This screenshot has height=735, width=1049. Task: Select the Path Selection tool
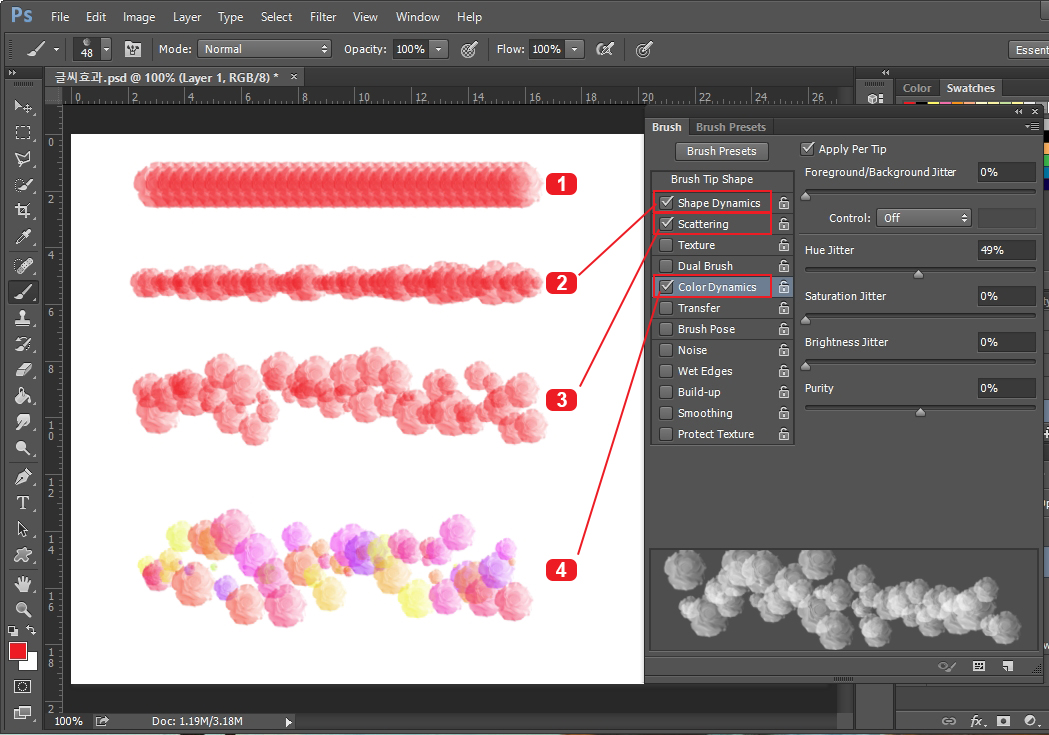pos(23,529)
